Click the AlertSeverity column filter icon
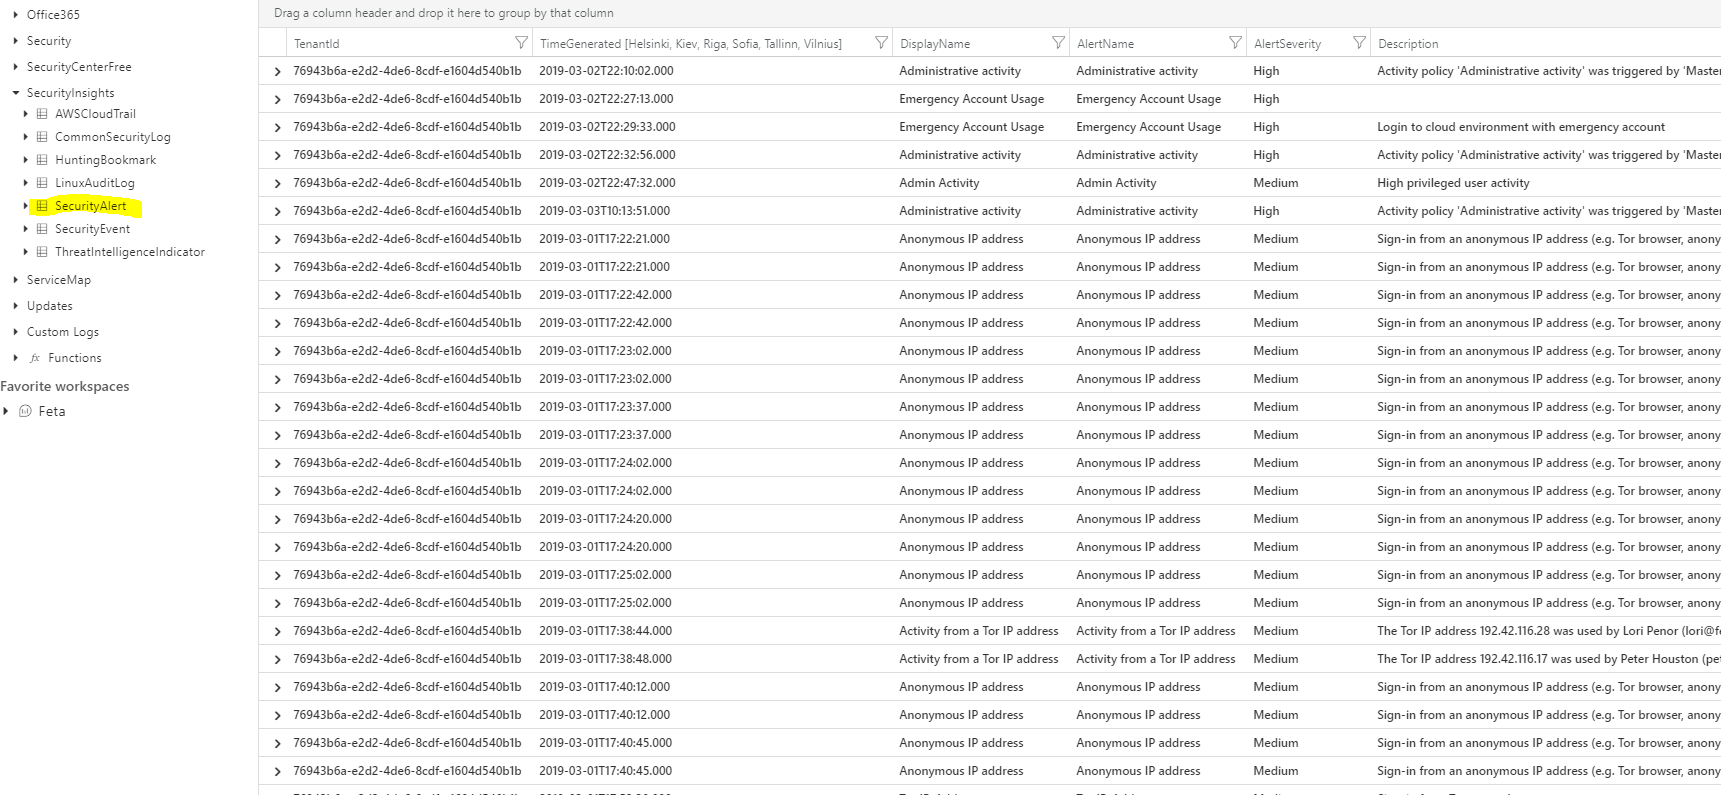This screenshot has width=1721, height=795. [x=1359, y=43]
